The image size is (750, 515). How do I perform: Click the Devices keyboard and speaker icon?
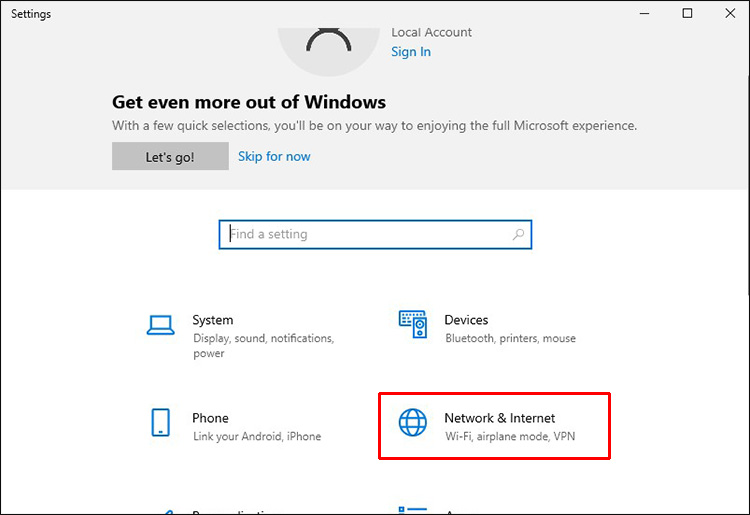tap(413, 324)
